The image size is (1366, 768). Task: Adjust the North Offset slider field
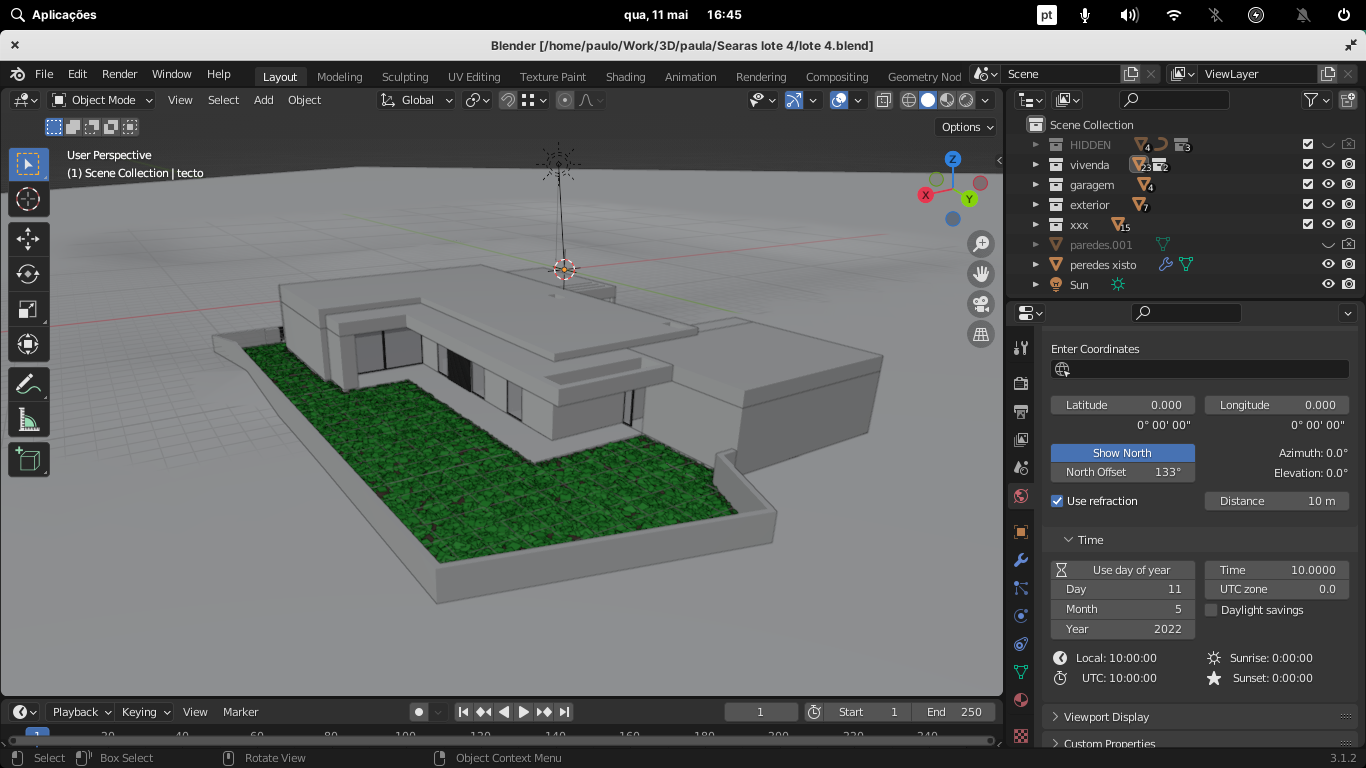click(x=1122, y=472)
